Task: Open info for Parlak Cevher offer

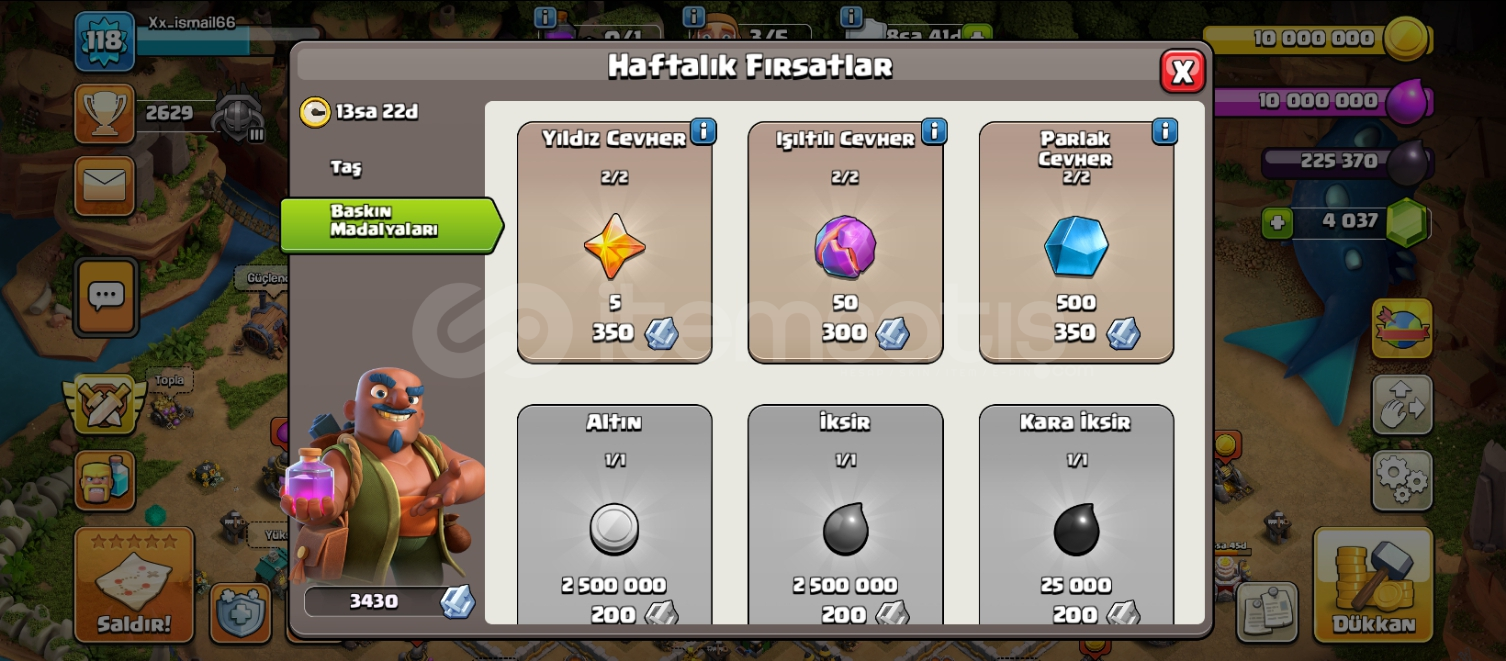Action: click(x=1165, y=131)
